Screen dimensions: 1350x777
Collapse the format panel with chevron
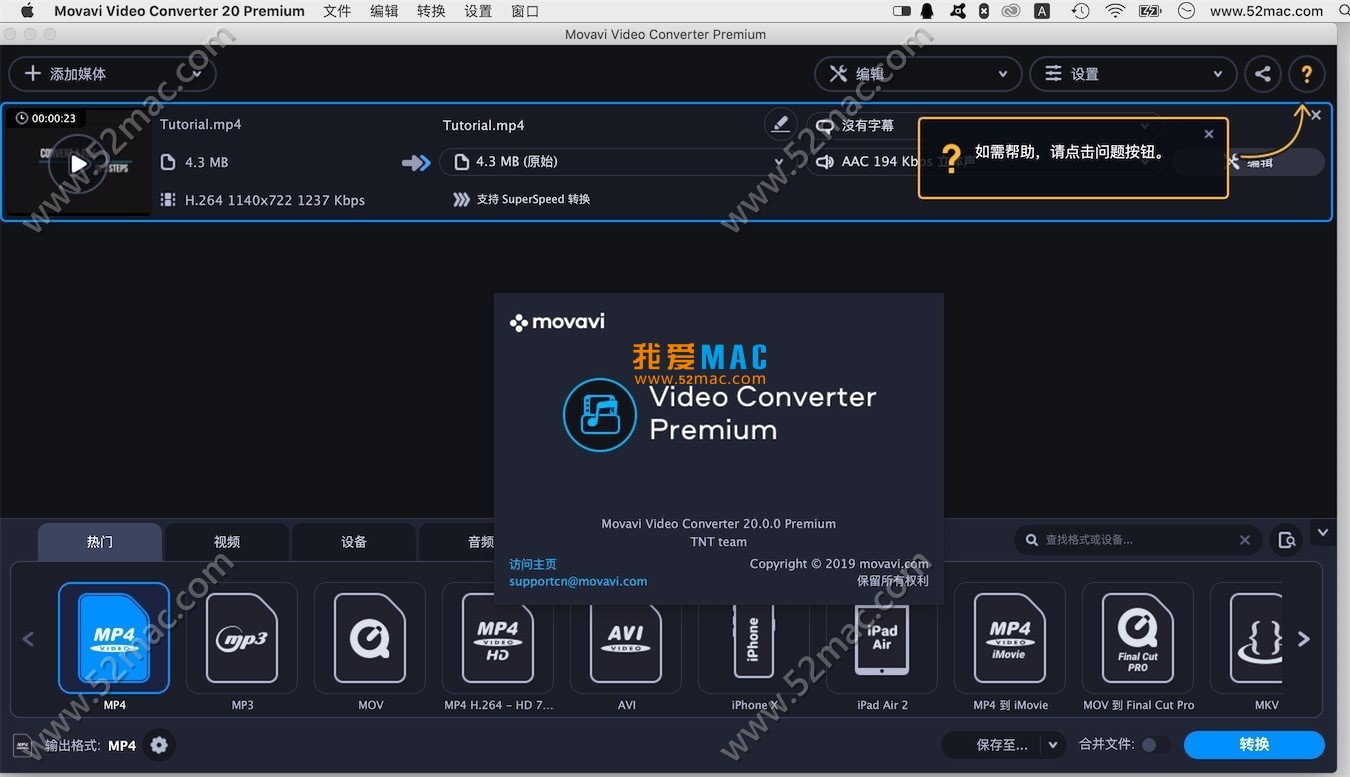pyautogui.click(x=1323, y=533)
